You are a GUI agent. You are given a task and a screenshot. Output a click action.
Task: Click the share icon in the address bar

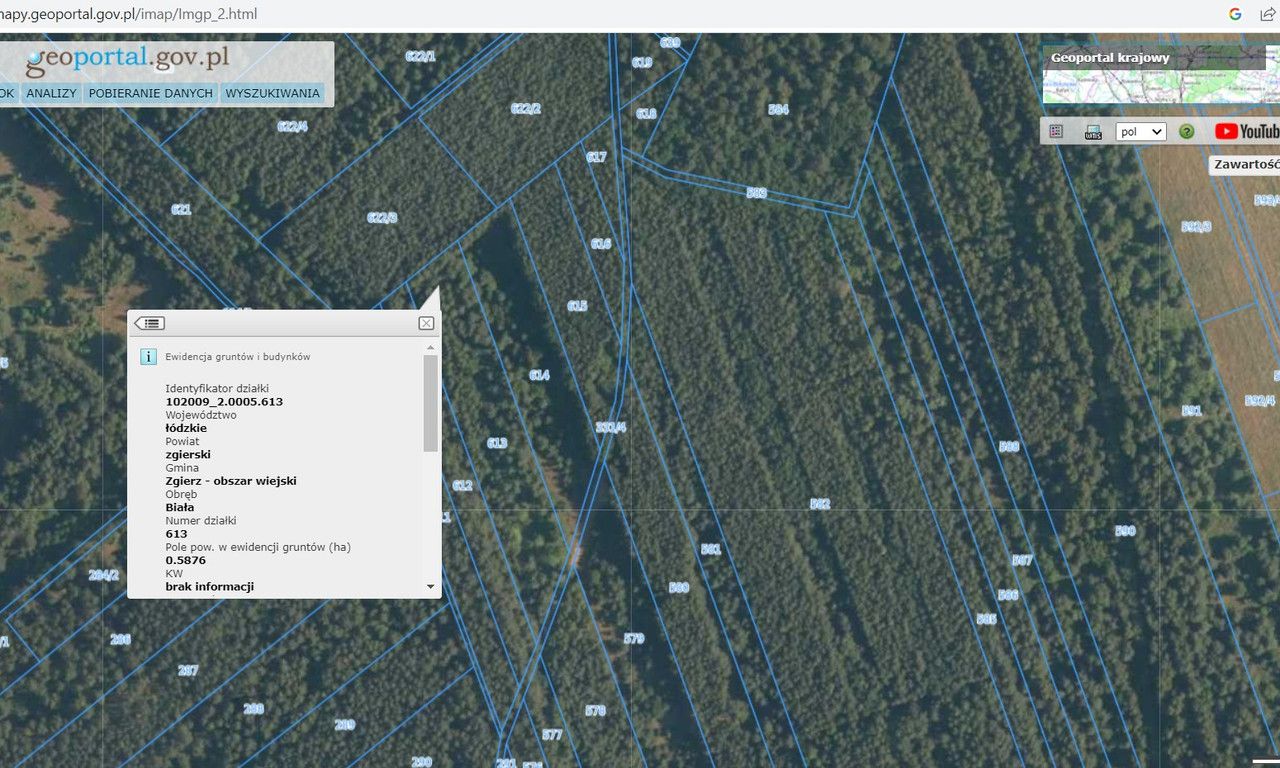coord(1267,14)
